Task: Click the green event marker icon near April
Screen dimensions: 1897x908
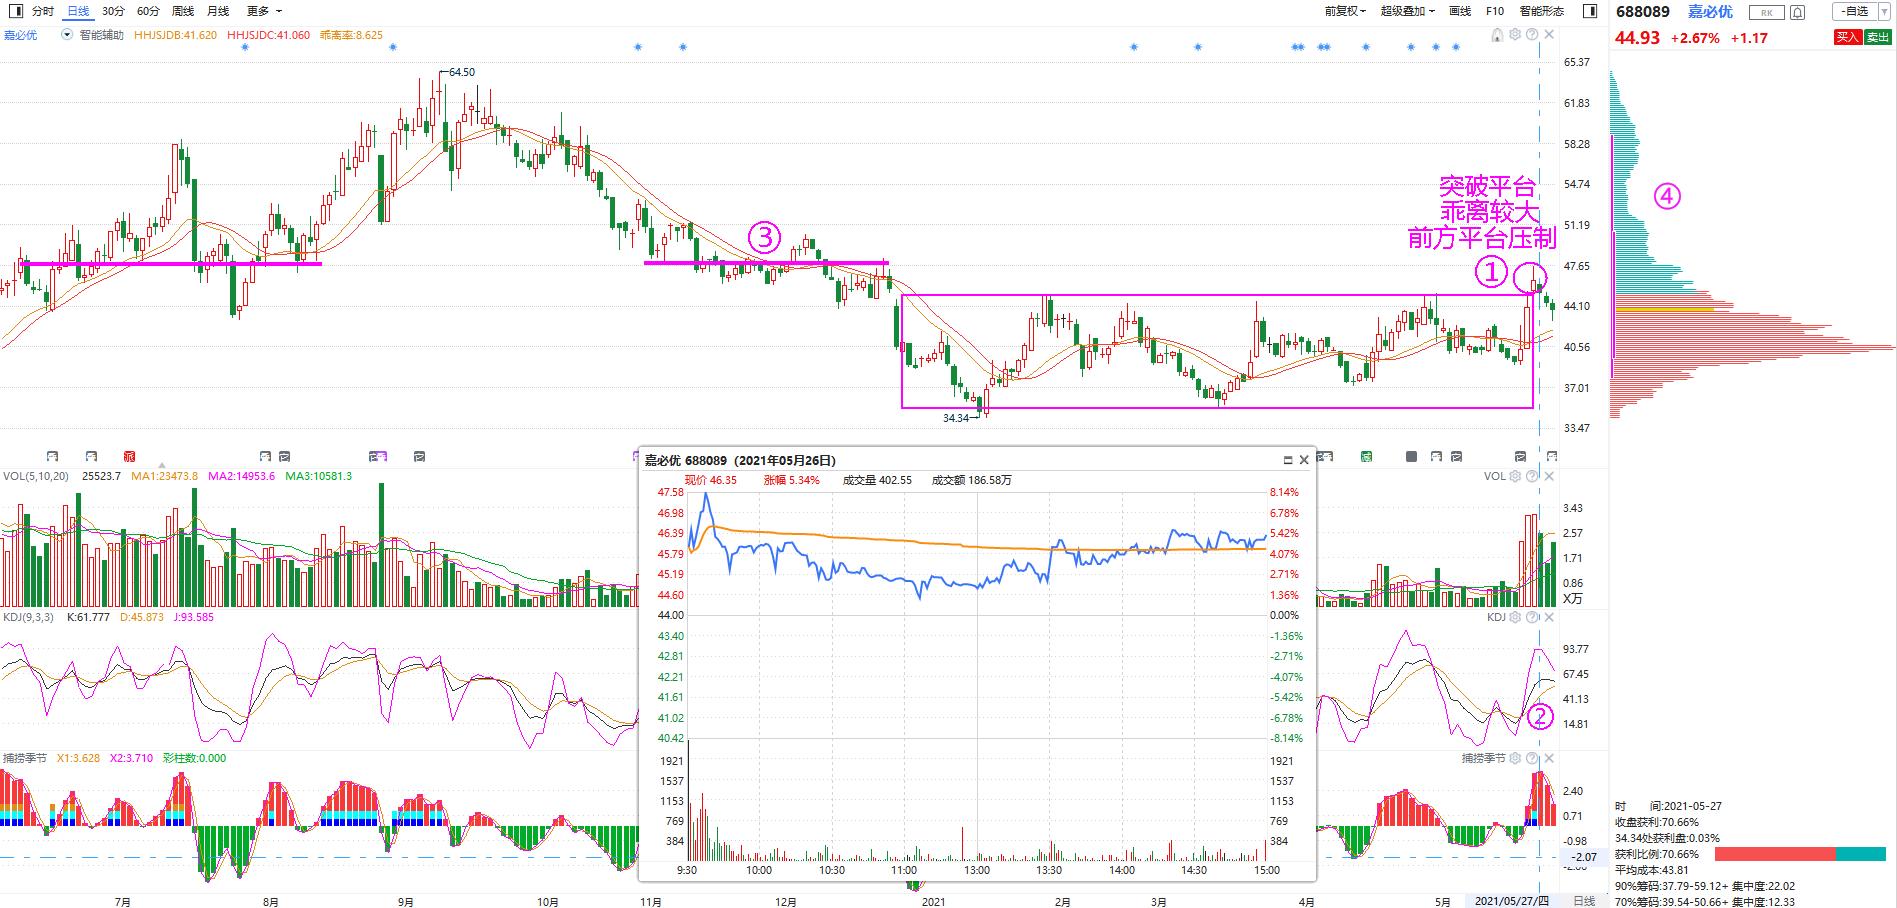Action: click(x=1366, y=457)
